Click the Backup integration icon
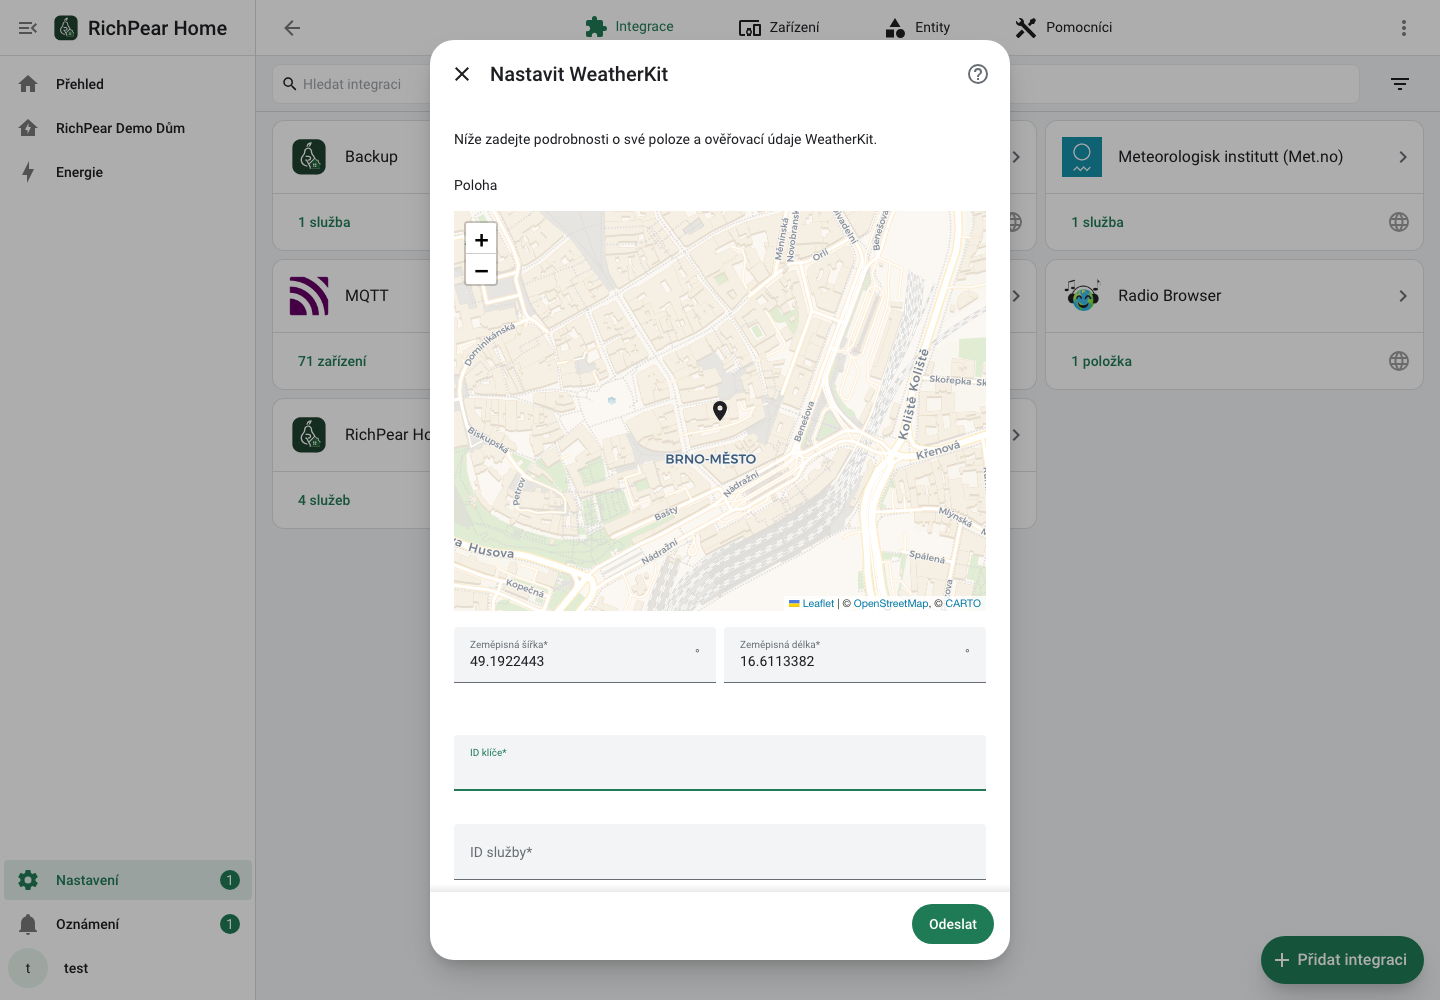Viewport: 1440px width, 1000px height. click(x=309, y=157)
